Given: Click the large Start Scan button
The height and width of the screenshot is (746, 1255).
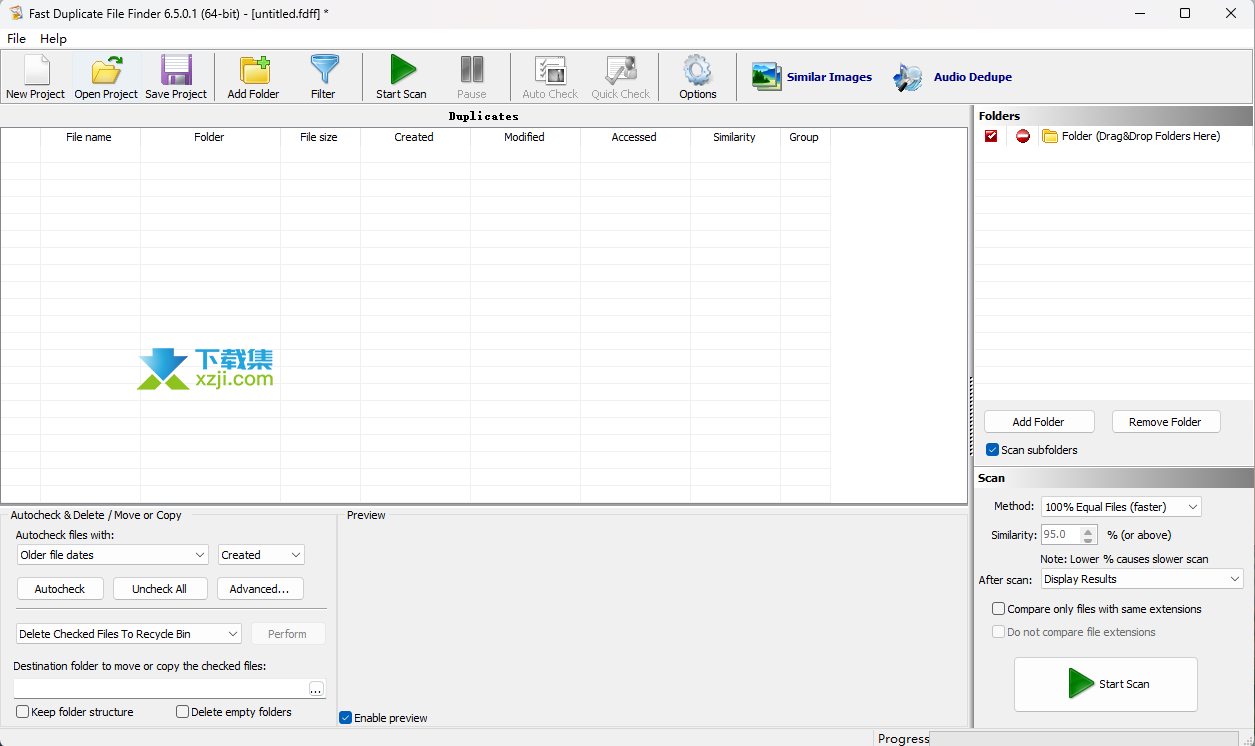Looking at the screenshot, I should (1106, 684).
